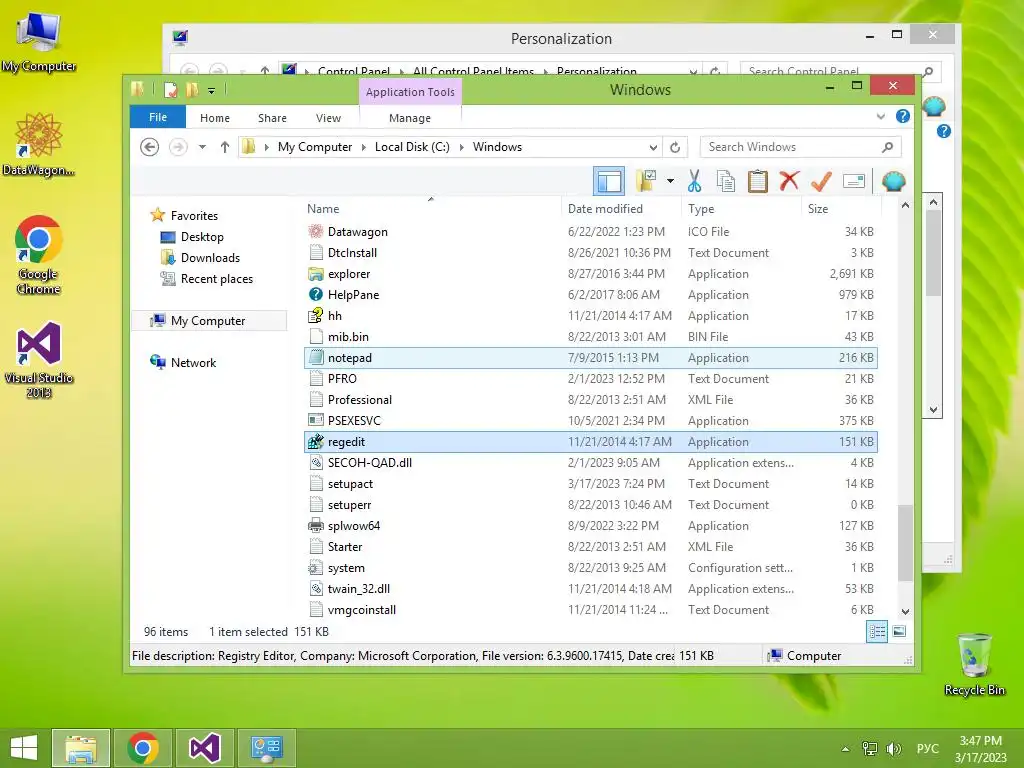
Task: Refresh the Windows folder view
Action: 675,147
